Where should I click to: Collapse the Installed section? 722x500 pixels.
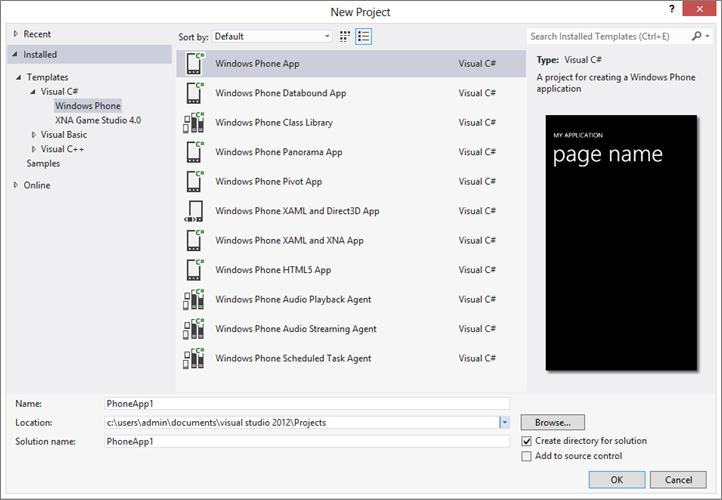pos(15,54)
